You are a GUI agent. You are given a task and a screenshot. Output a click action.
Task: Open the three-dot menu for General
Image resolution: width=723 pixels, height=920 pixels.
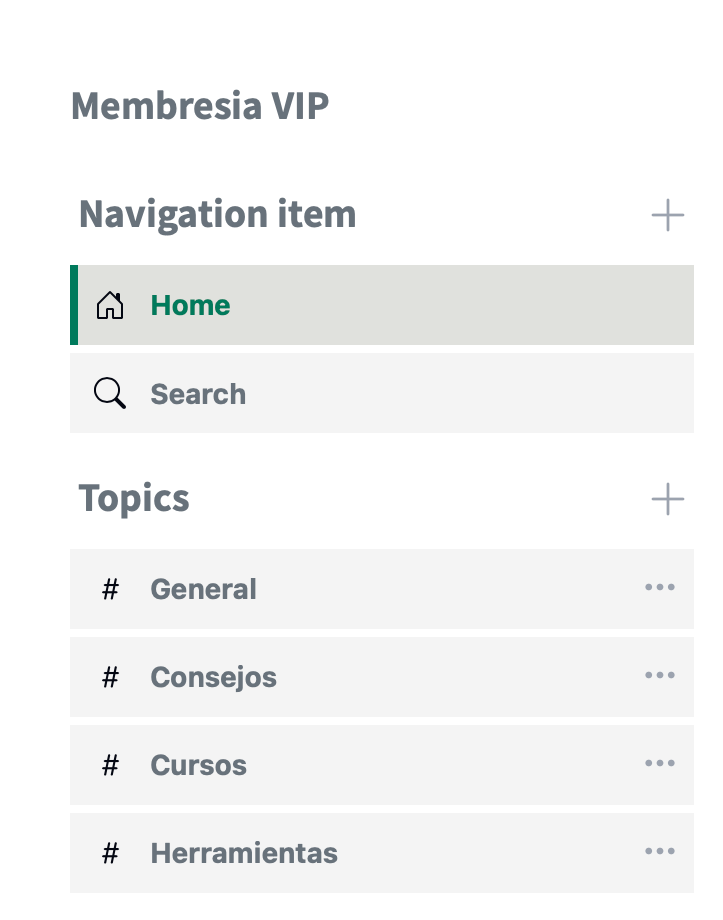click(660, 587)
